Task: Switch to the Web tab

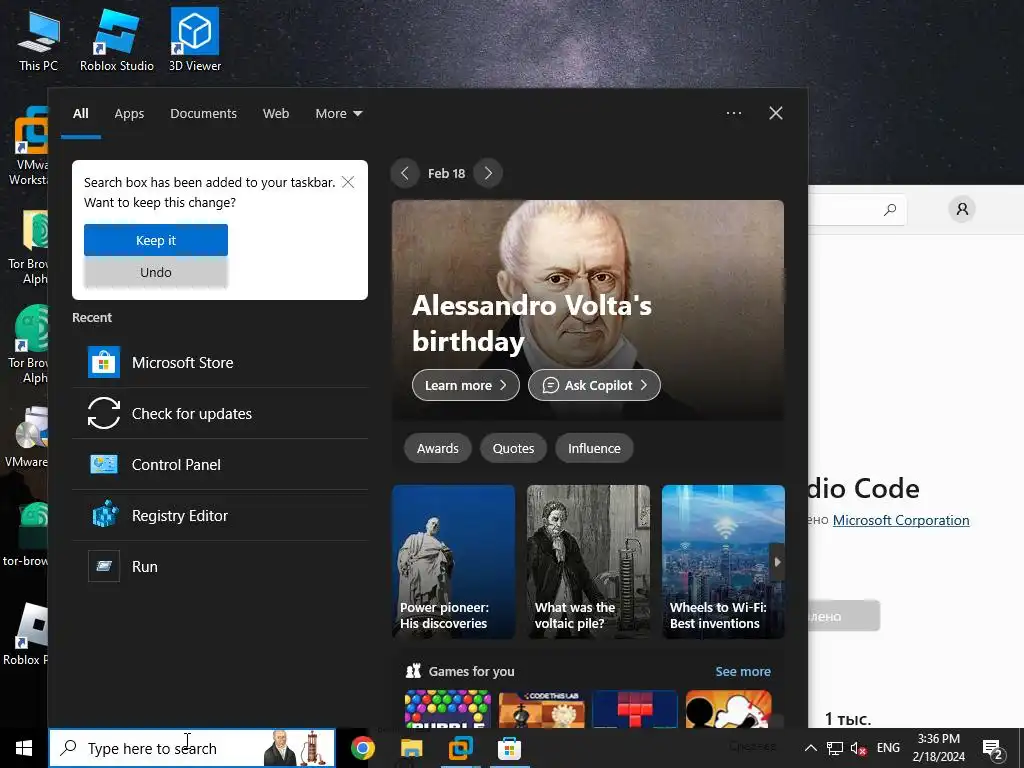Action: click(x=276, y=114)
